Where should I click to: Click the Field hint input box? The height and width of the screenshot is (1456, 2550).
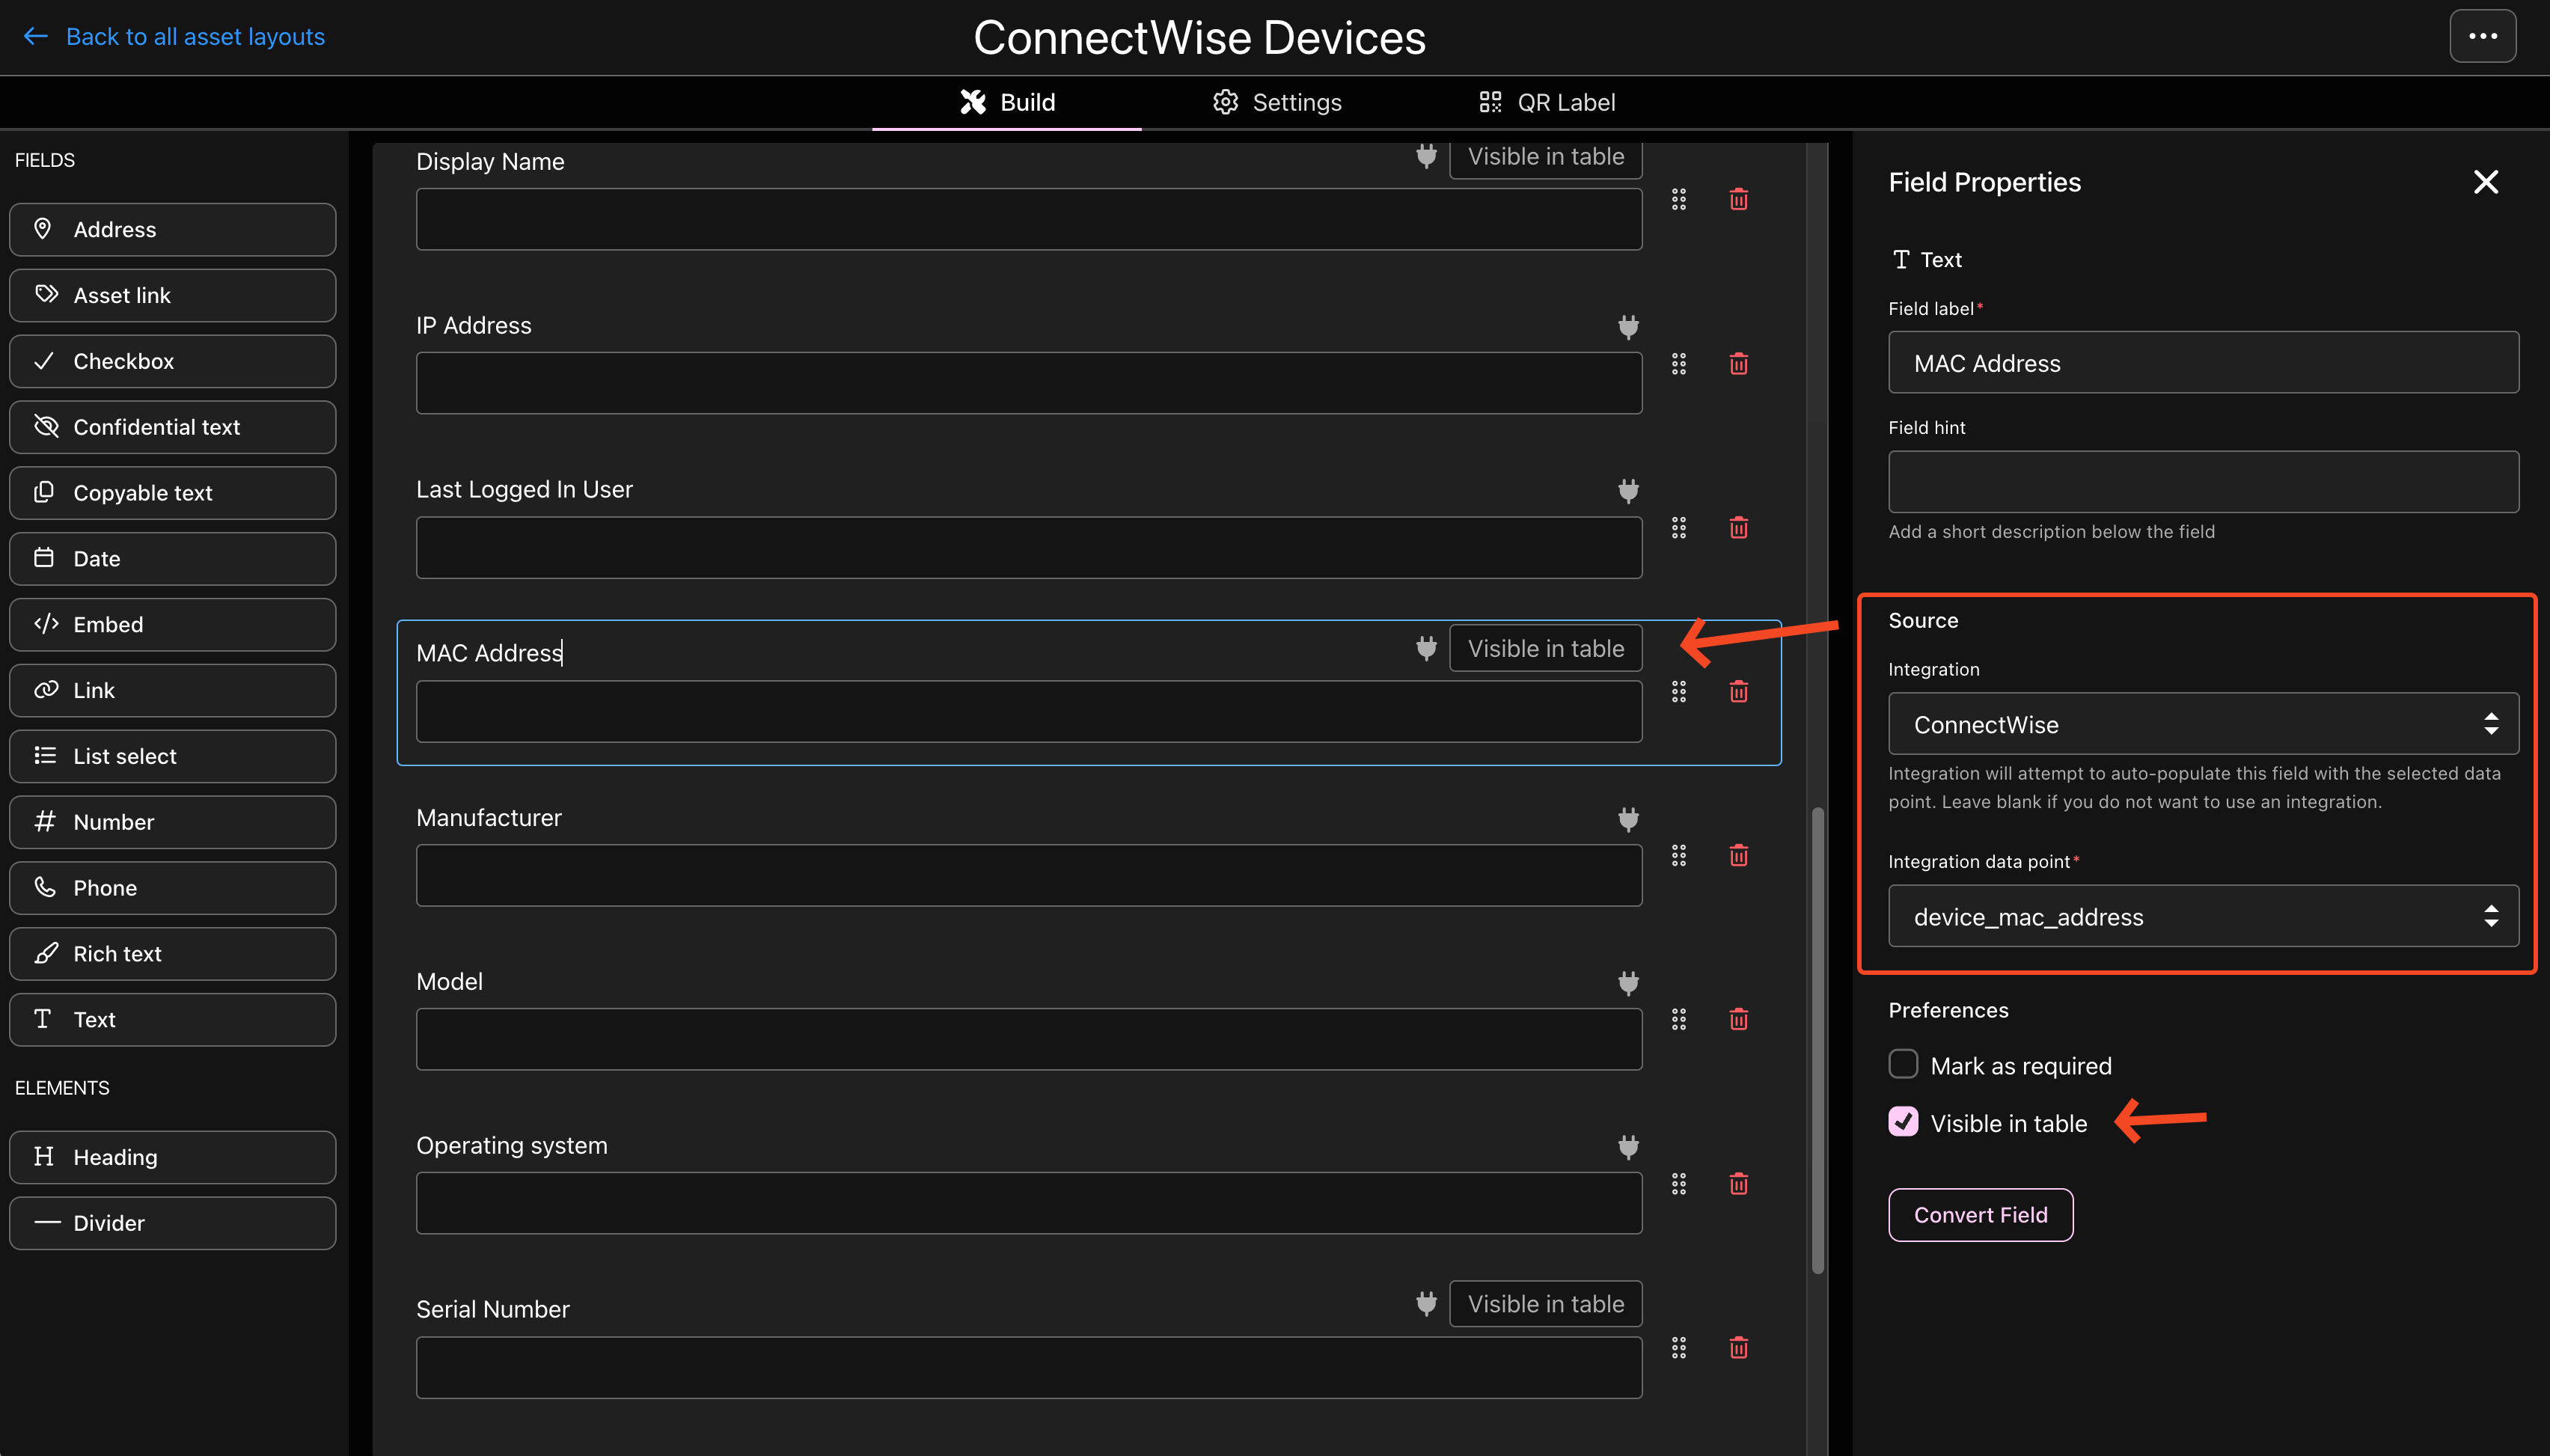tap(2203, 482)
